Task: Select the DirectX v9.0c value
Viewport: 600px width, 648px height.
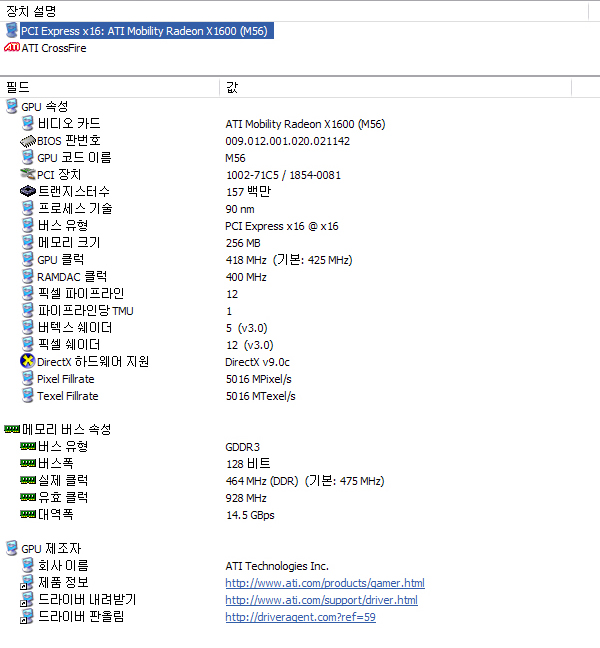Action: click(x=257, y=362)
